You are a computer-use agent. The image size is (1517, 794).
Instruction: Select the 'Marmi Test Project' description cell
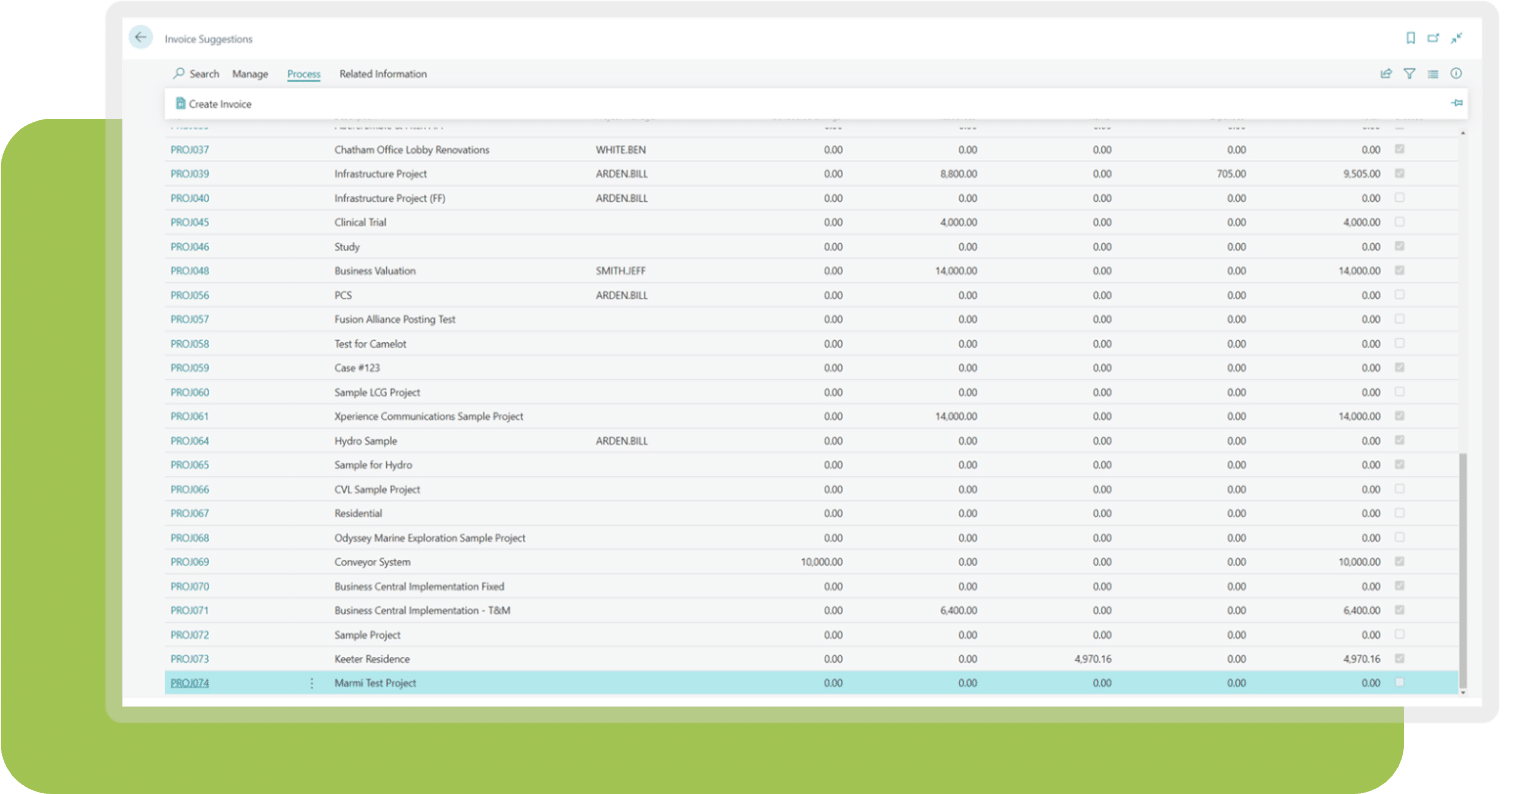click(x=375, y=683)
